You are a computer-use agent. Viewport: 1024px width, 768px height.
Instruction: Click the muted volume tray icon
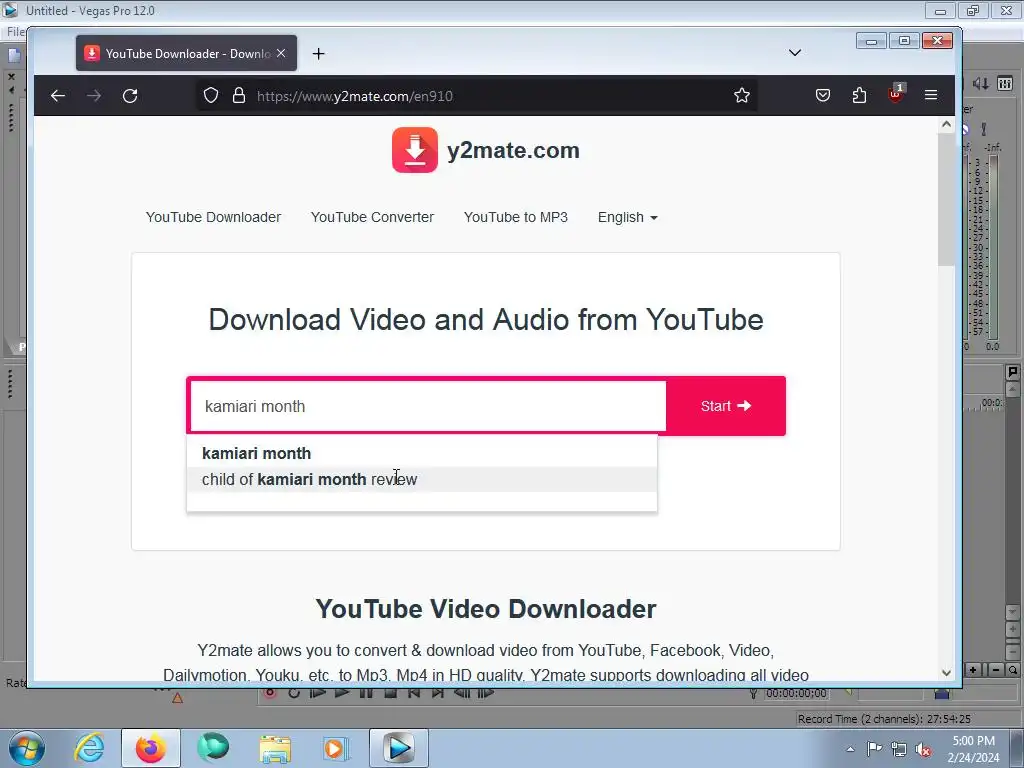pos(923,749)
